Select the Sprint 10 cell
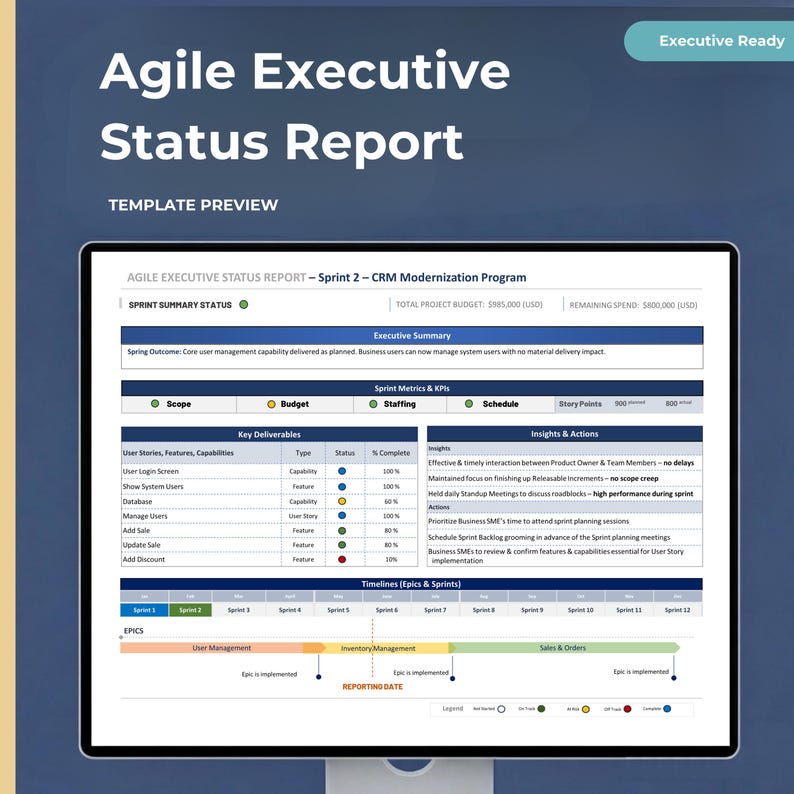This screenshot has height=794, width=794. pos(580,610)
